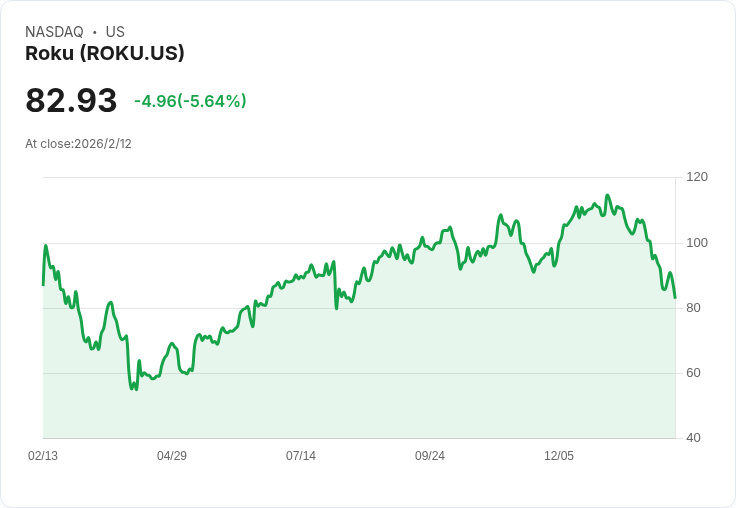This screenshot has width=736, height=508.
Task: Click the 40 y-axis price label
Action: tap(693, 438)
